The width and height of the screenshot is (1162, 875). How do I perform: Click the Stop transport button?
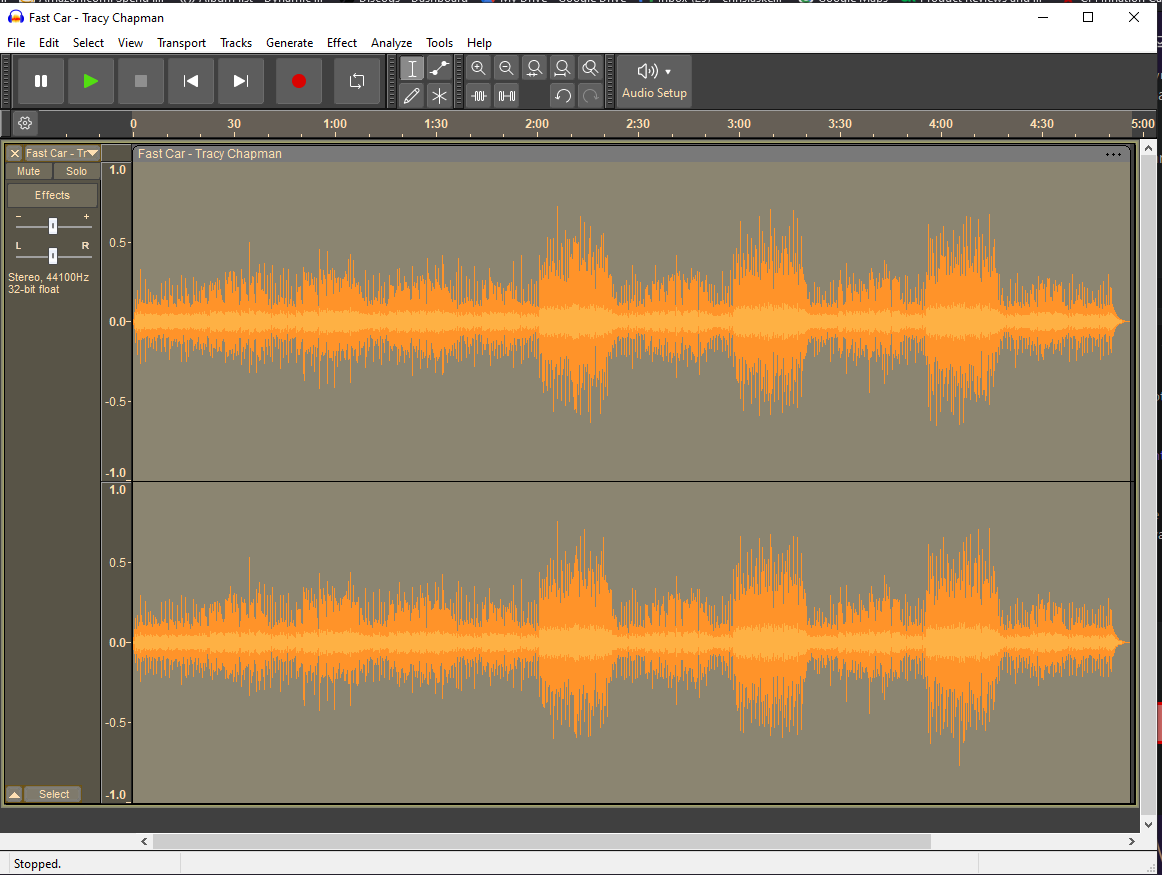click(x=141, y=81)
